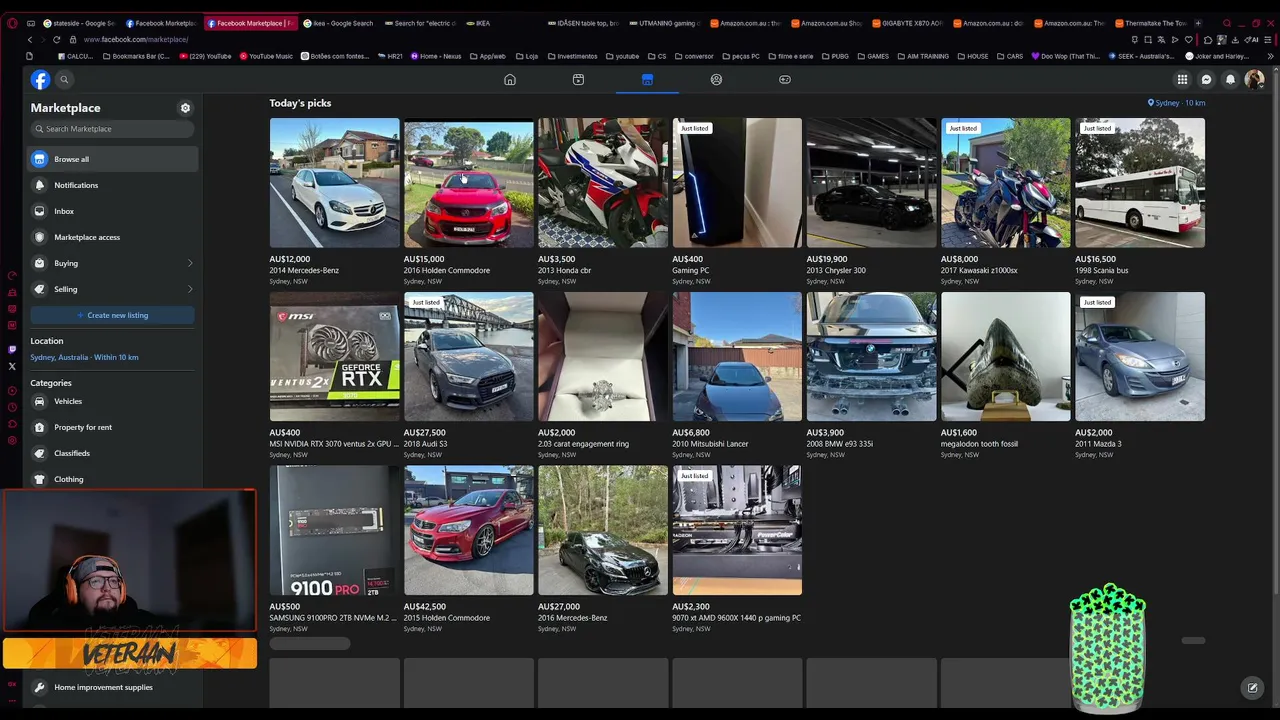Click the Buying bag icon
1280x720 pixels.
pyautogui.click(x=39, y=263)
